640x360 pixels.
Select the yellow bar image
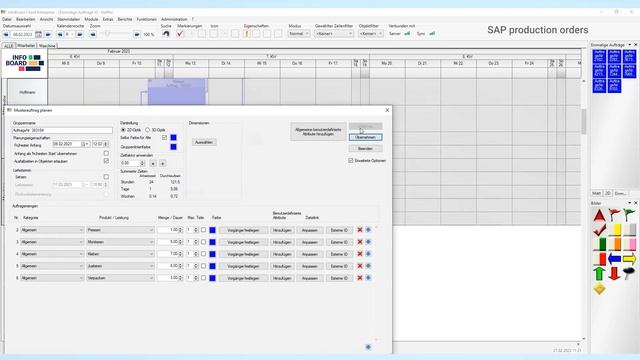(x=614, y=230)
